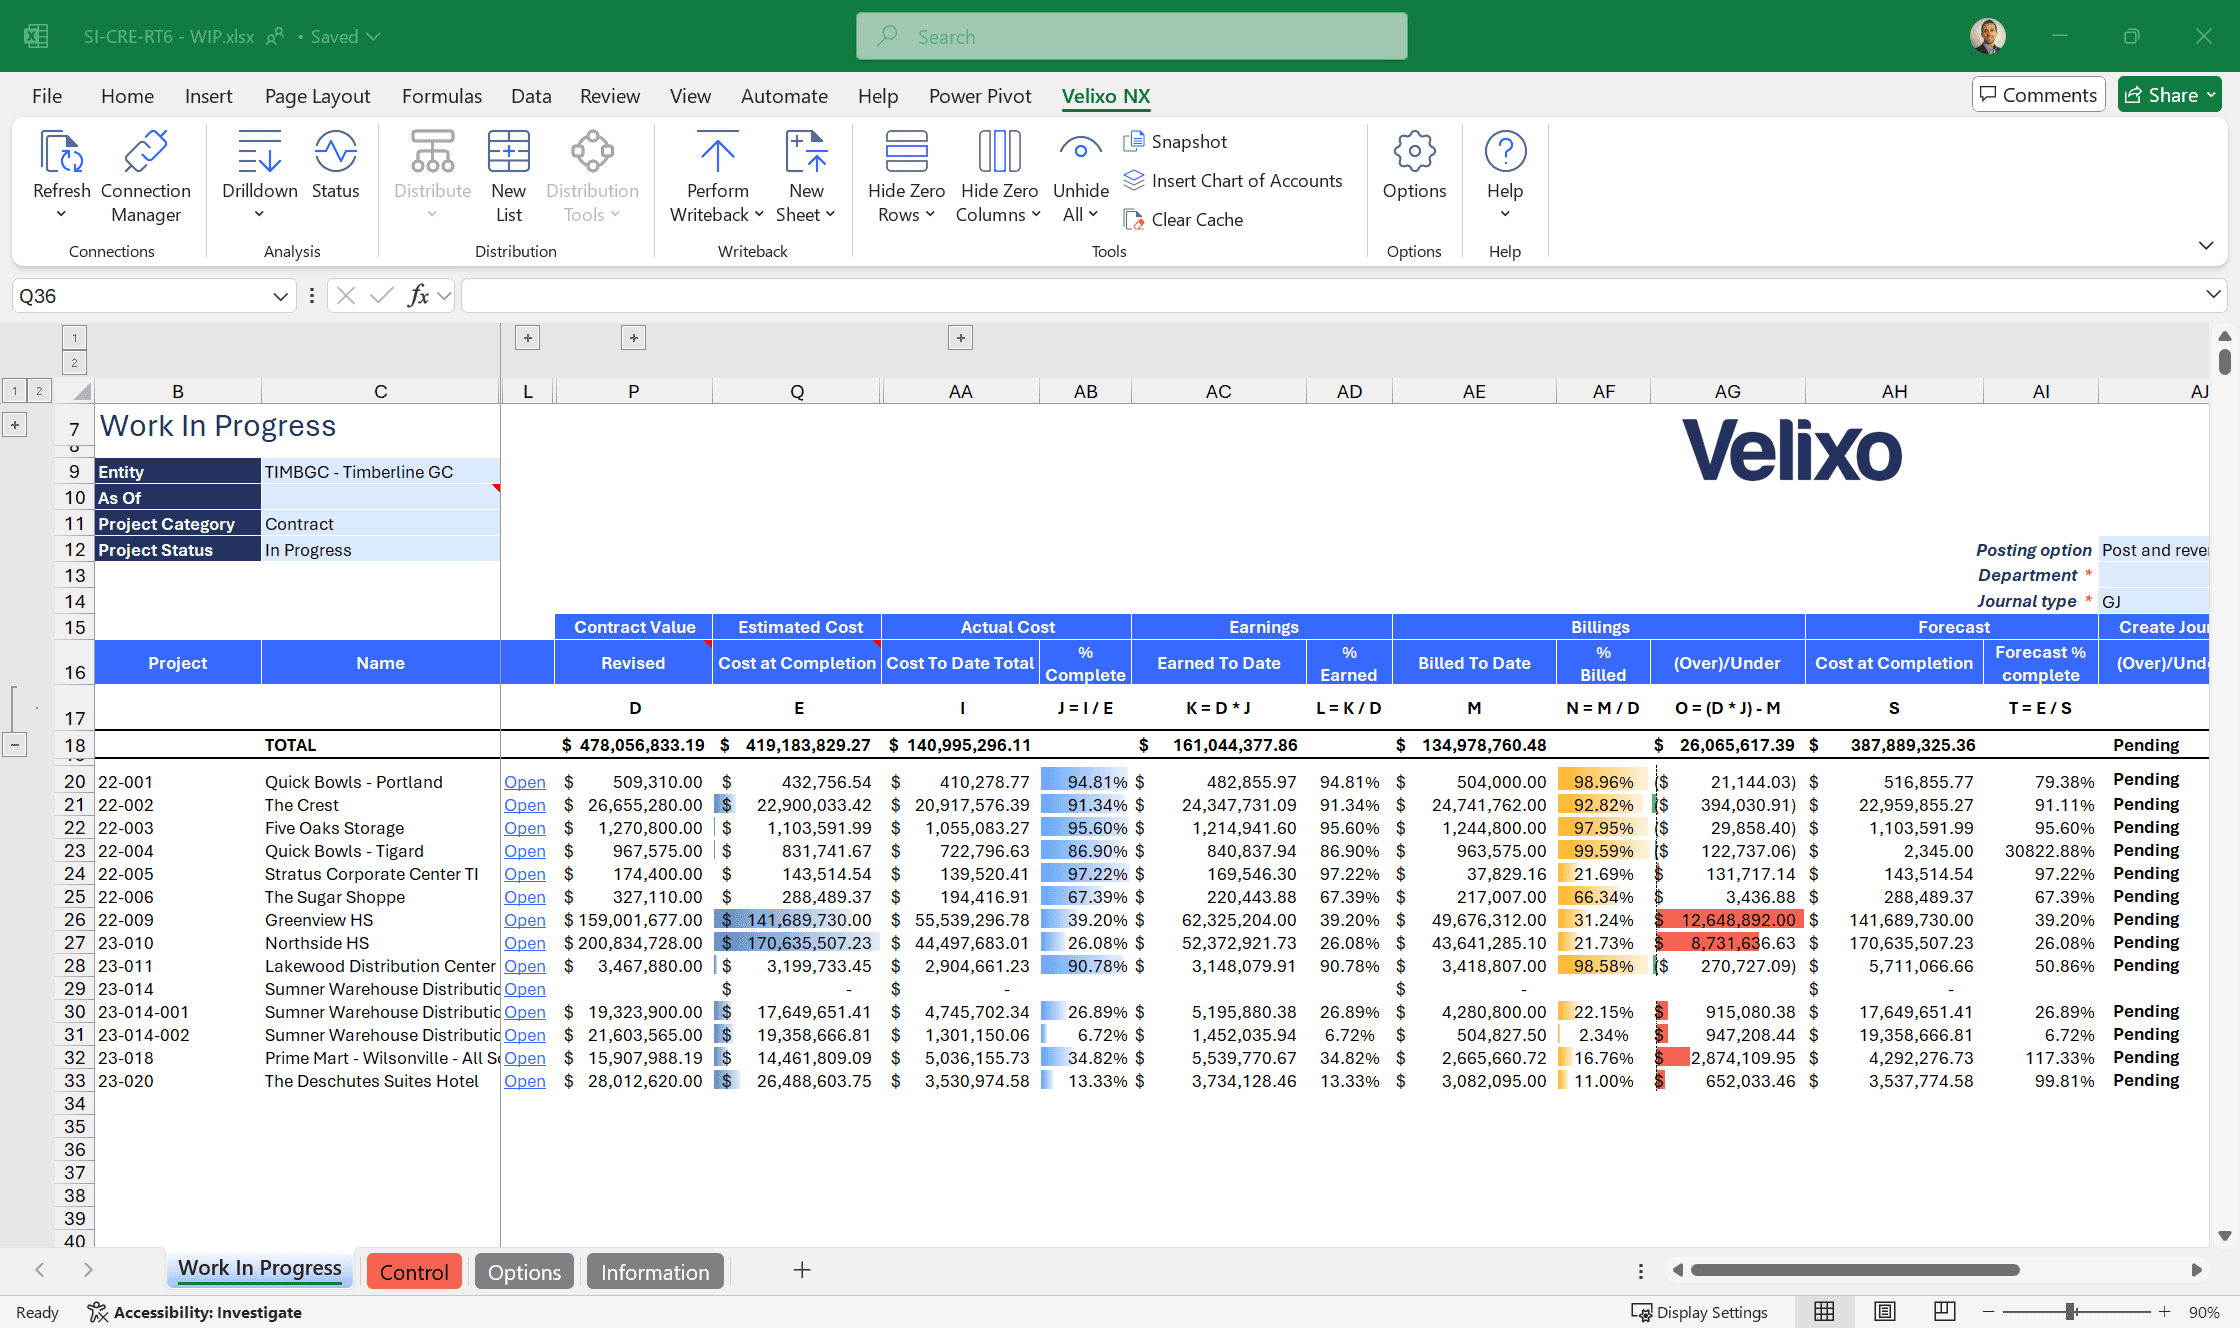Open the Power Pivot tab

[x=980, y=96]
